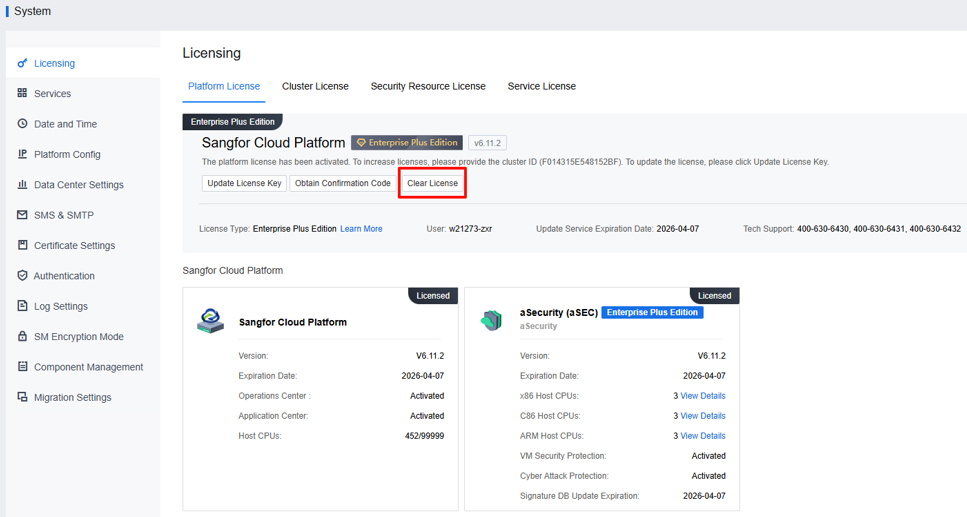967x517 pixels.
Task: Open Component Management page
Action: pyautogui.click(x=83, y=366)
